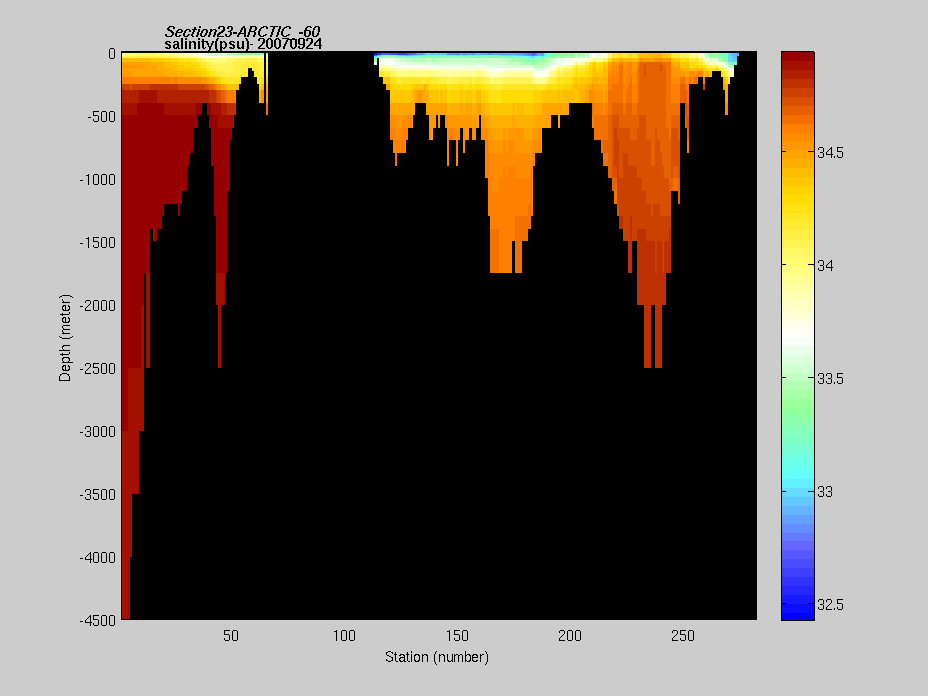Viewport: 928px width, 696px height.
Task: Click the y-axis tick label '-3000'
Action: (x=98, y=431)
